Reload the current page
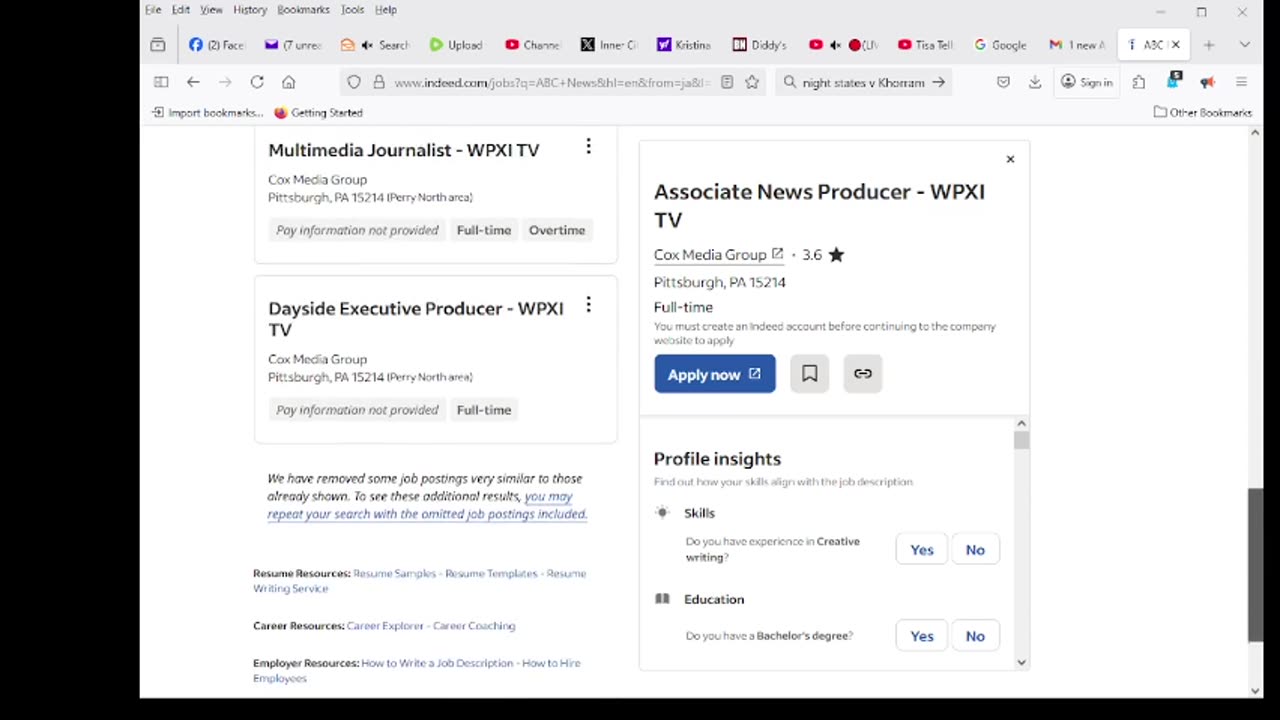 coord(257,82)
